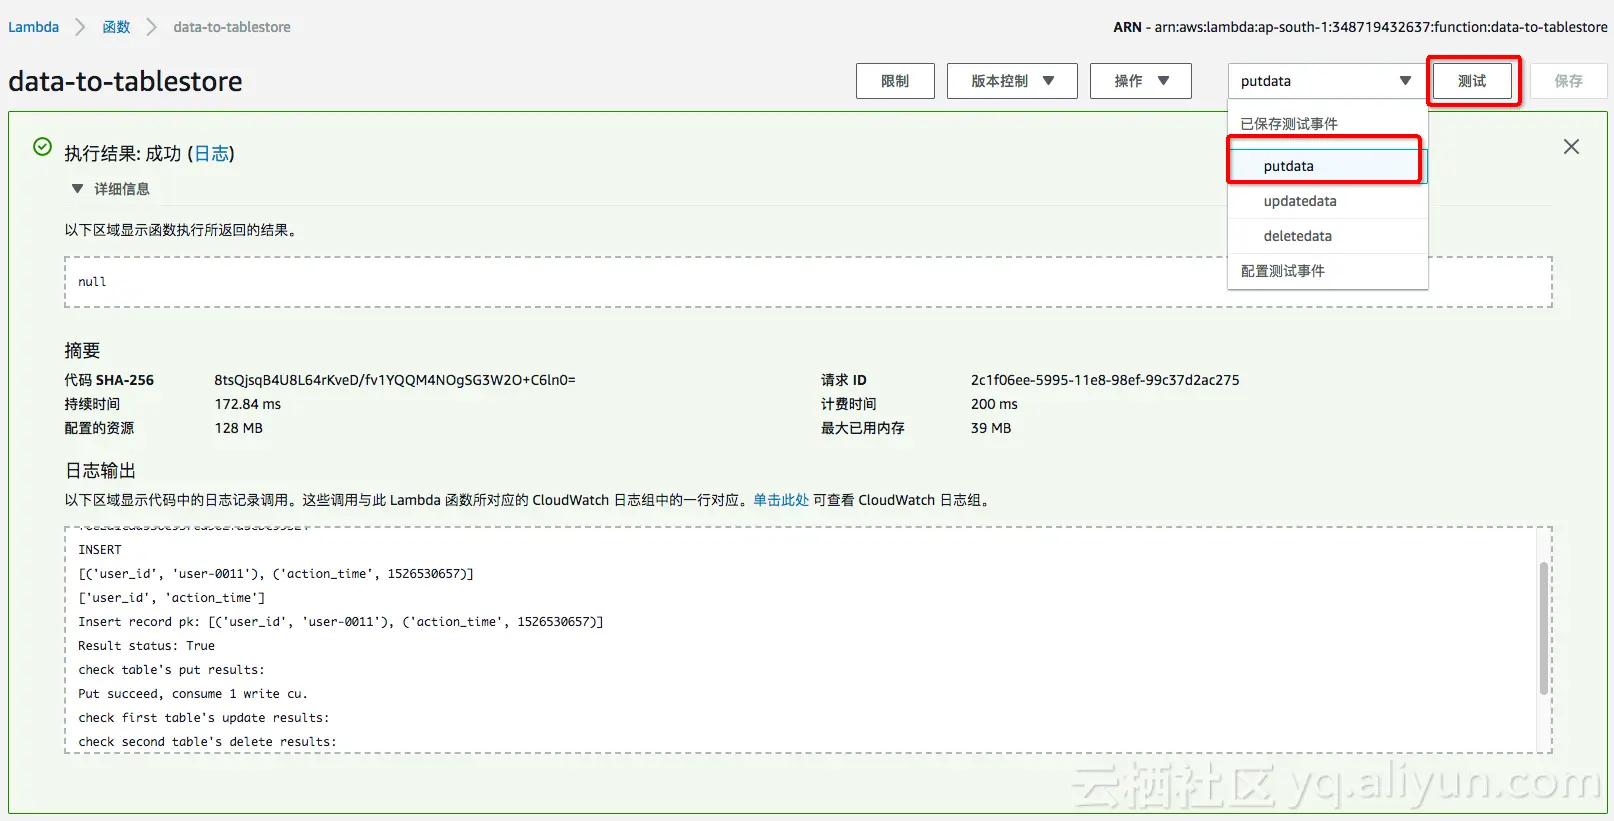Click the data-to-tablestore page title
The height and width of the screenshot is (821, 1614).
[125, 81]
